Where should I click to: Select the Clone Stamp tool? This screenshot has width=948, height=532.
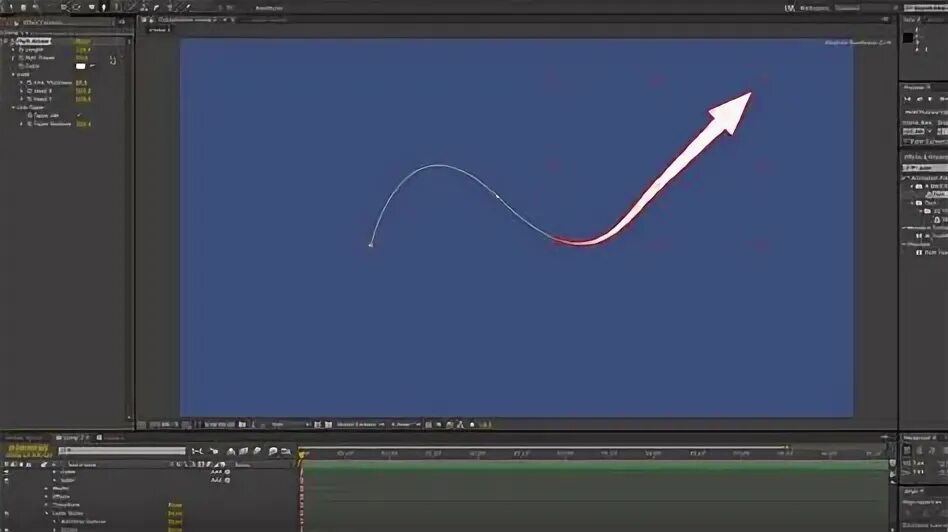click(144, 7)
